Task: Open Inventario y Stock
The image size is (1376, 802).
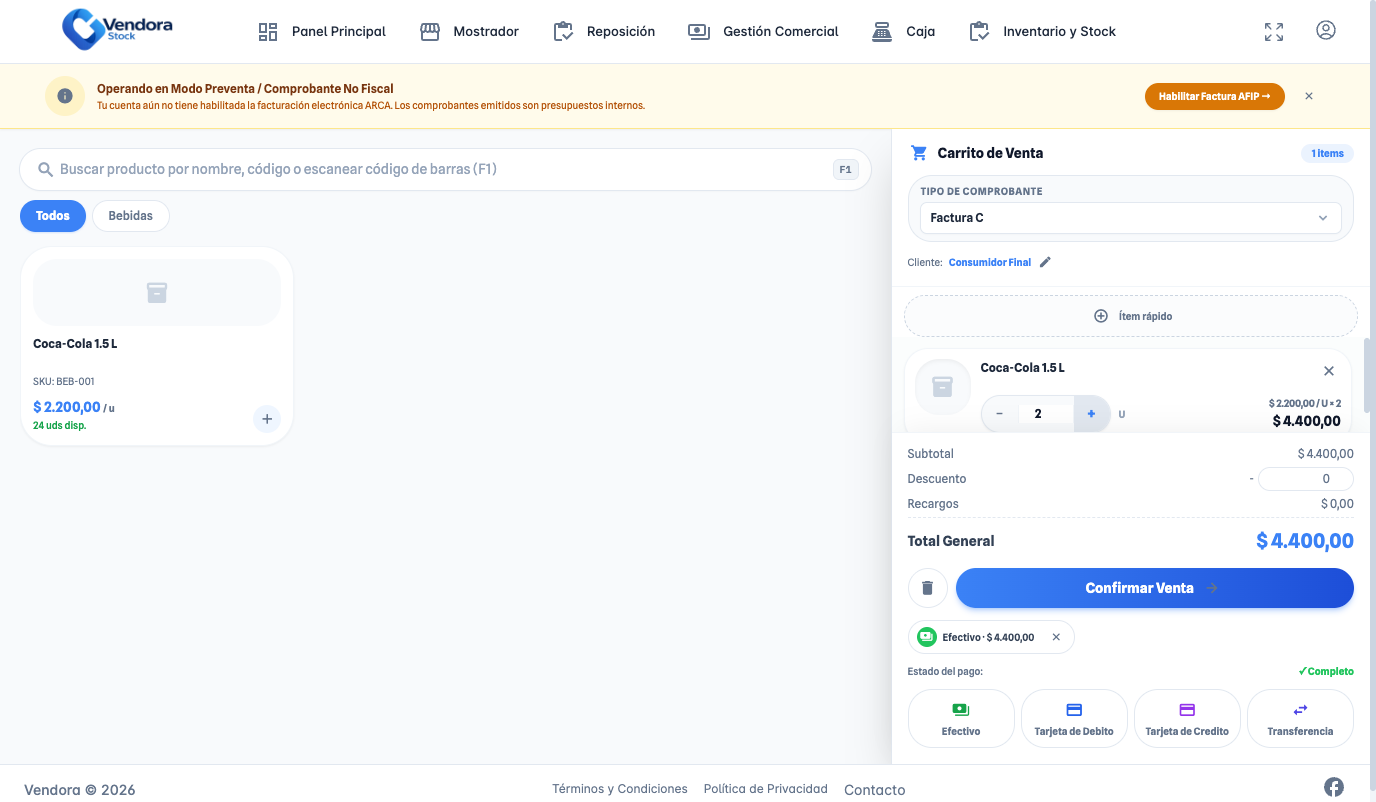Action: click(1043, 32)
